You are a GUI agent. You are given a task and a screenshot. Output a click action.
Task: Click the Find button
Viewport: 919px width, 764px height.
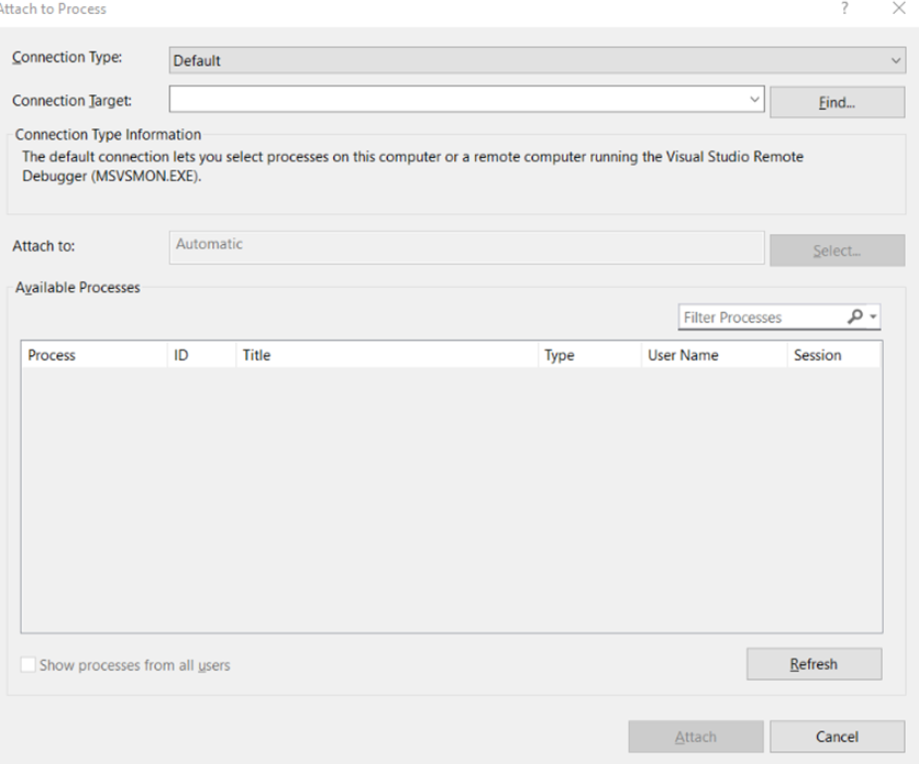[837, 103]
